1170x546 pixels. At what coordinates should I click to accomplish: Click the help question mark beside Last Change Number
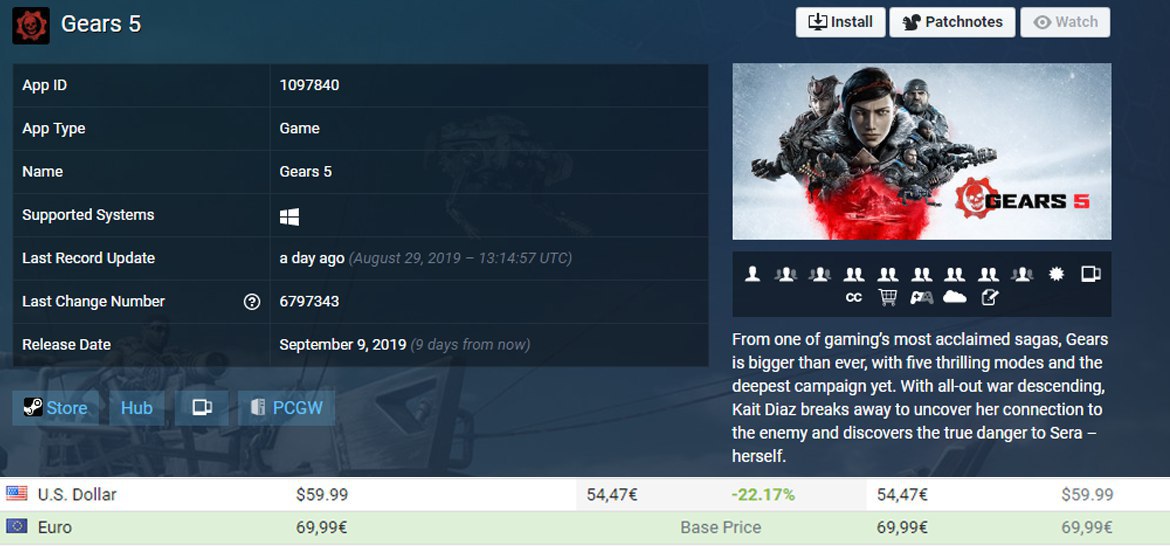pos(251,301)
